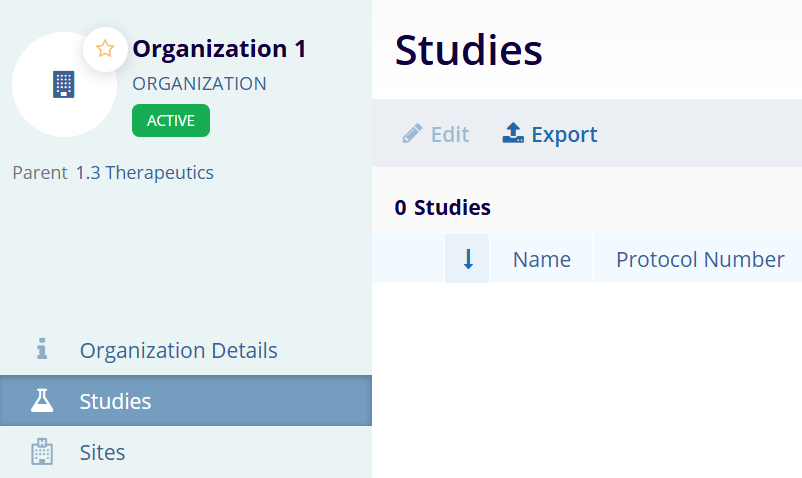Click the Organization 1 title text
This screenshot has width=802, height=478.
(219, 48)
